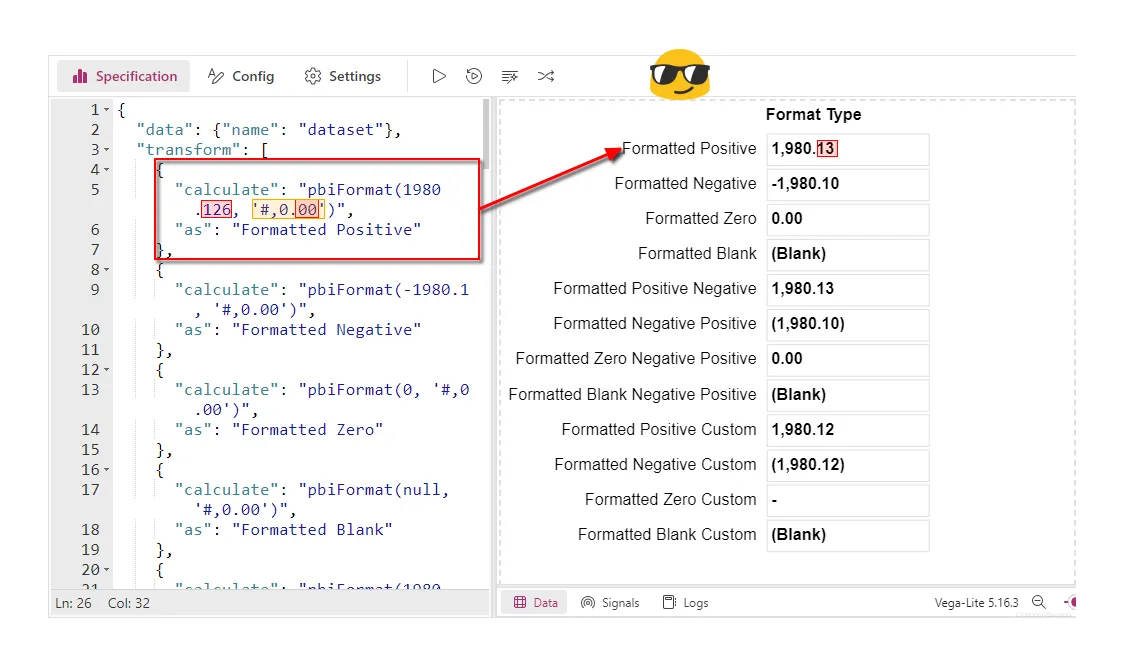This screenshot has height=667, width=1121.
Task: Collapse the object at line 12
Action: [107, 370]
